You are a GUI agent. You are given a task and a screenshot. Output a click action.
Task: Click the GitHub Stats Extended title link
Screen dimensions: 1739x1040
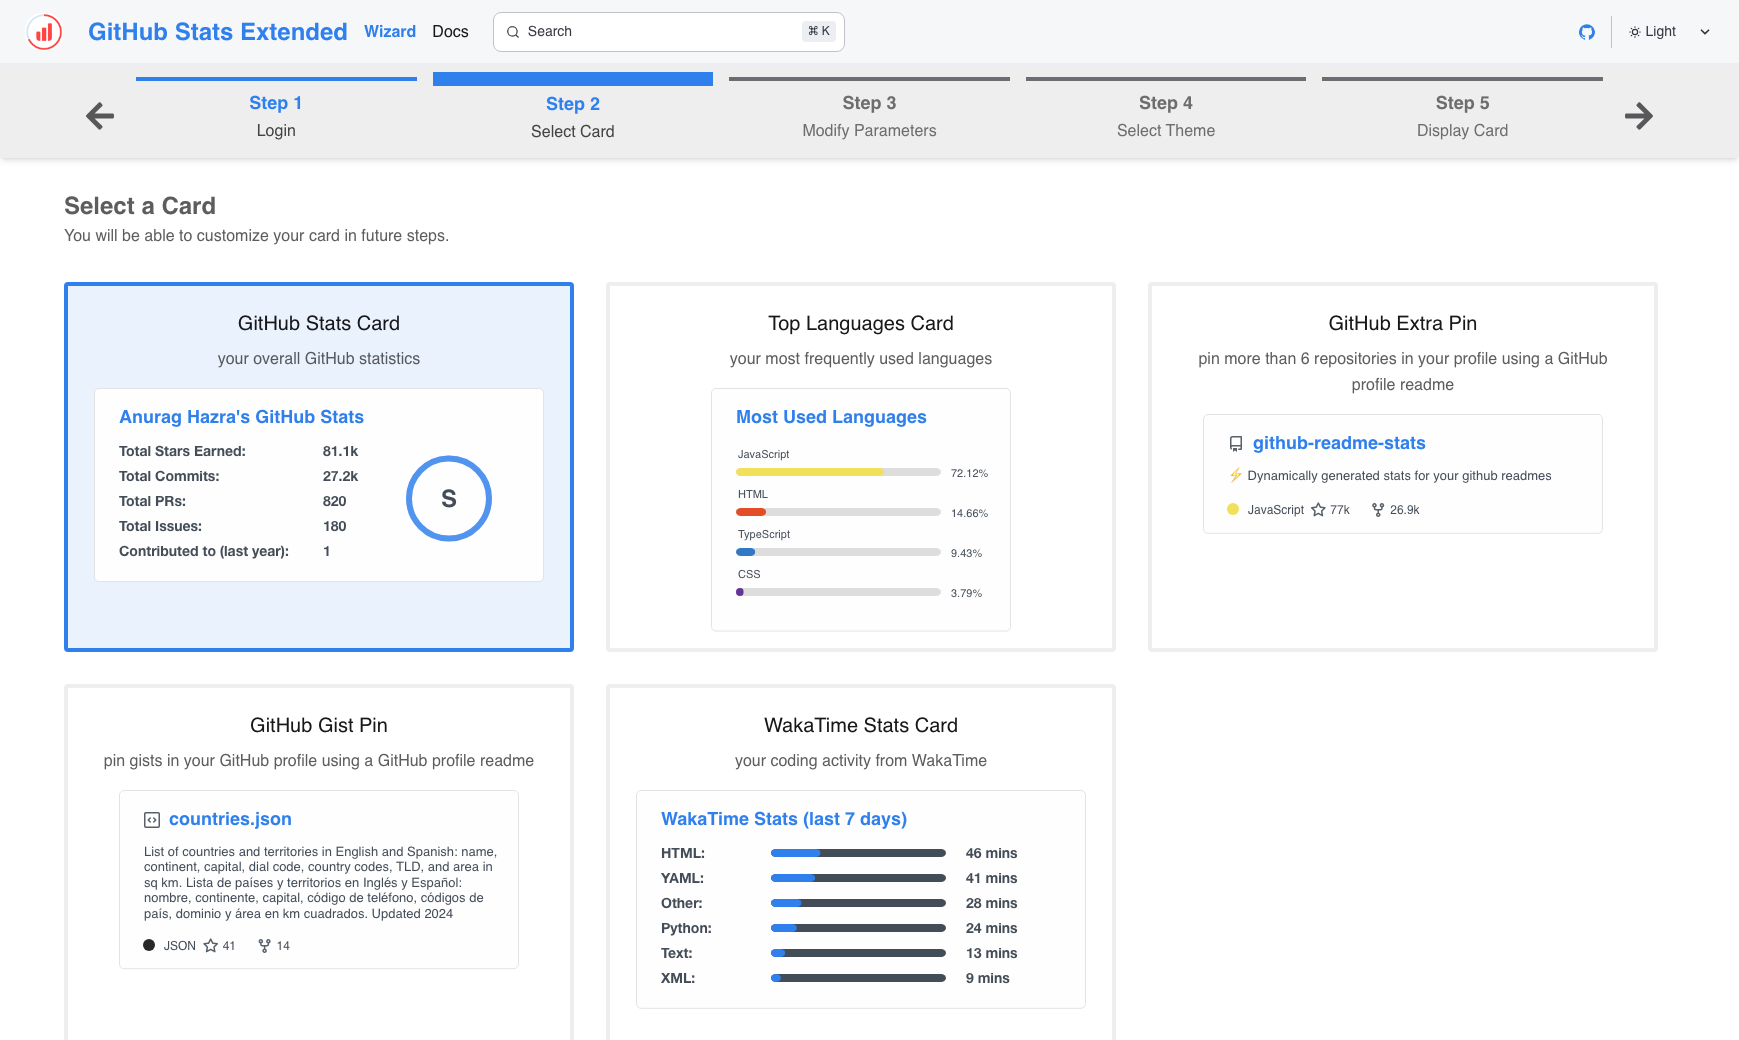218,32
